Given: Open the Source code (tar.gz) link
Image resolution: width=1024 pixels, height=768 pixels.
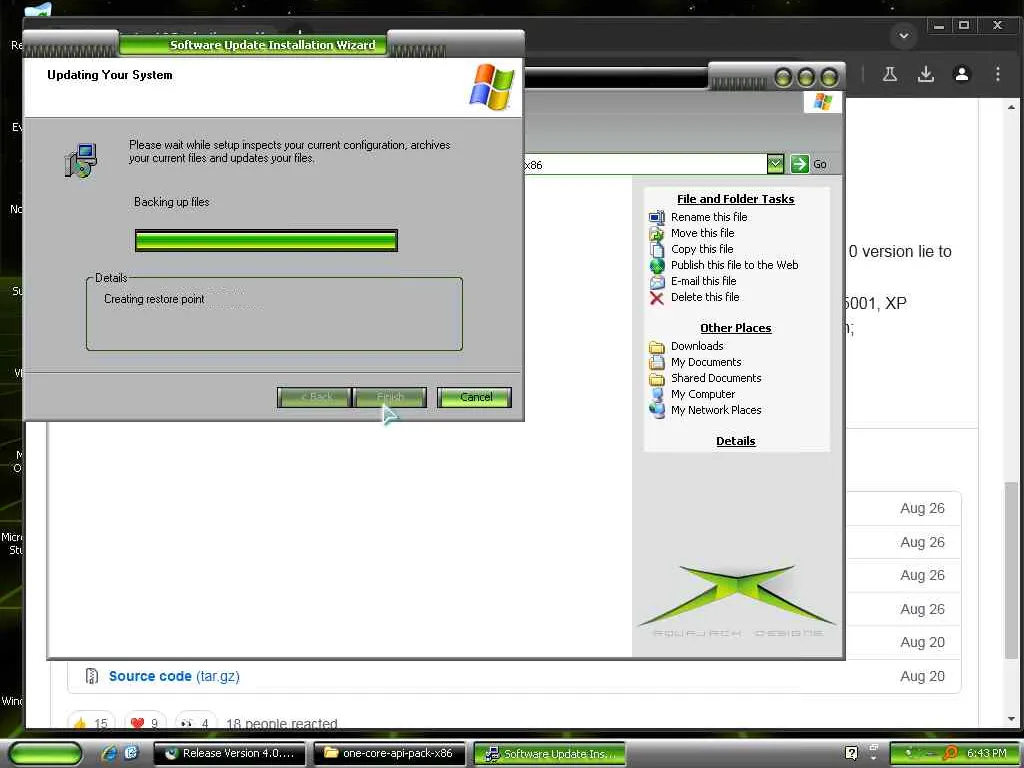Looking at the screenshot, I should tap(174, 677).
